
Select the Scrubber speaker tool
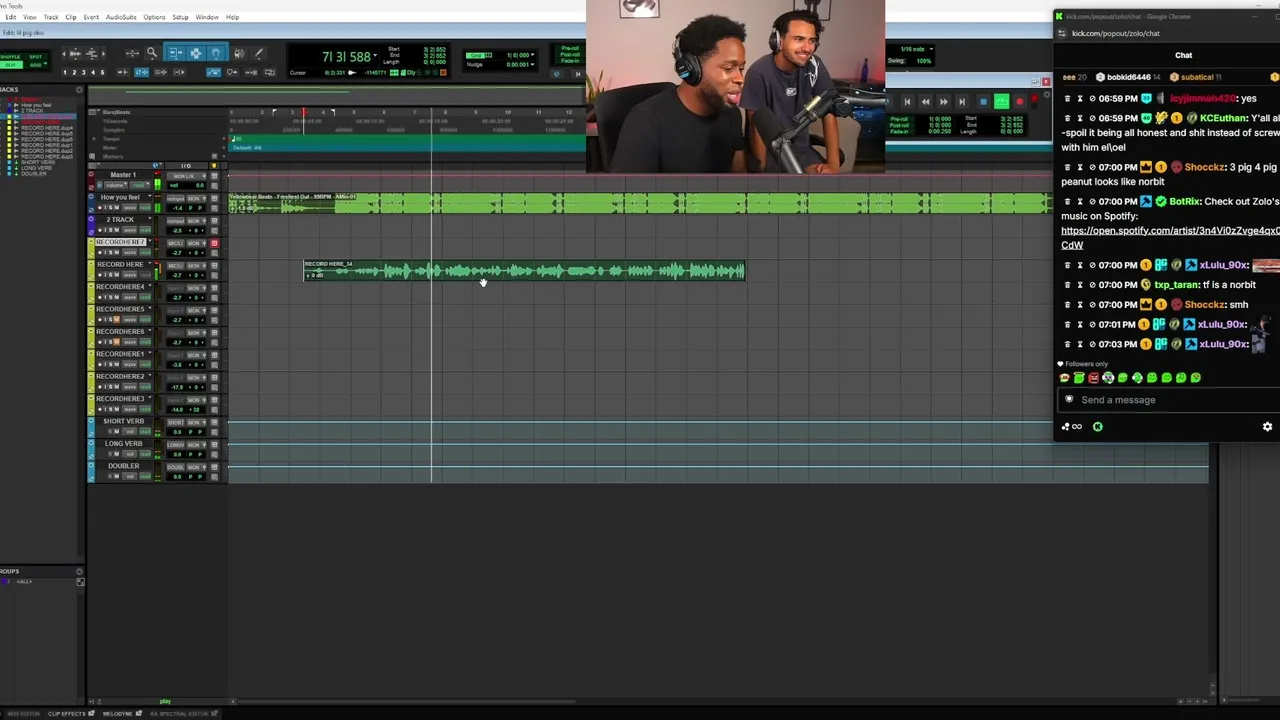point(241,53)
